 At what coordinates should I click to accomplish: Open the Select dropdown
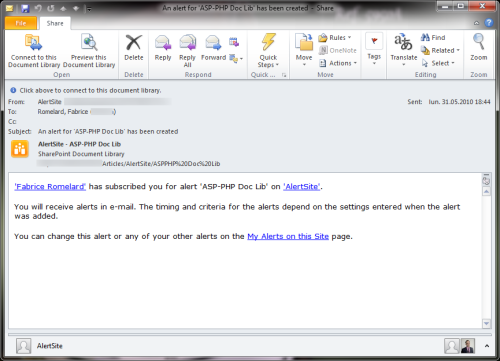(x=438, y=63)
